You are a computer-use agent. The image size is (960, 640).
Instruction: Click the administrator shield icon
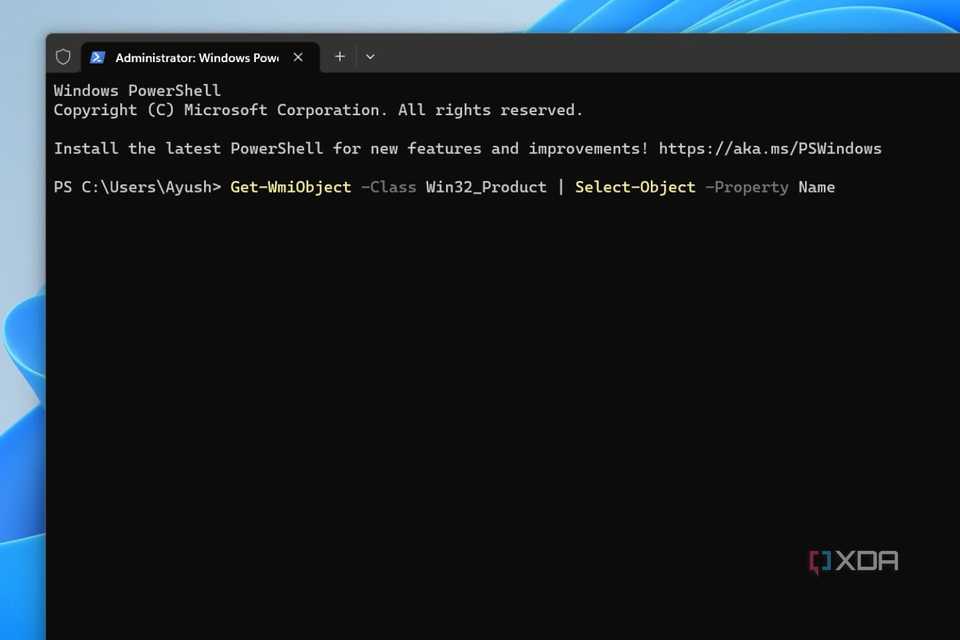pos(63,57)
